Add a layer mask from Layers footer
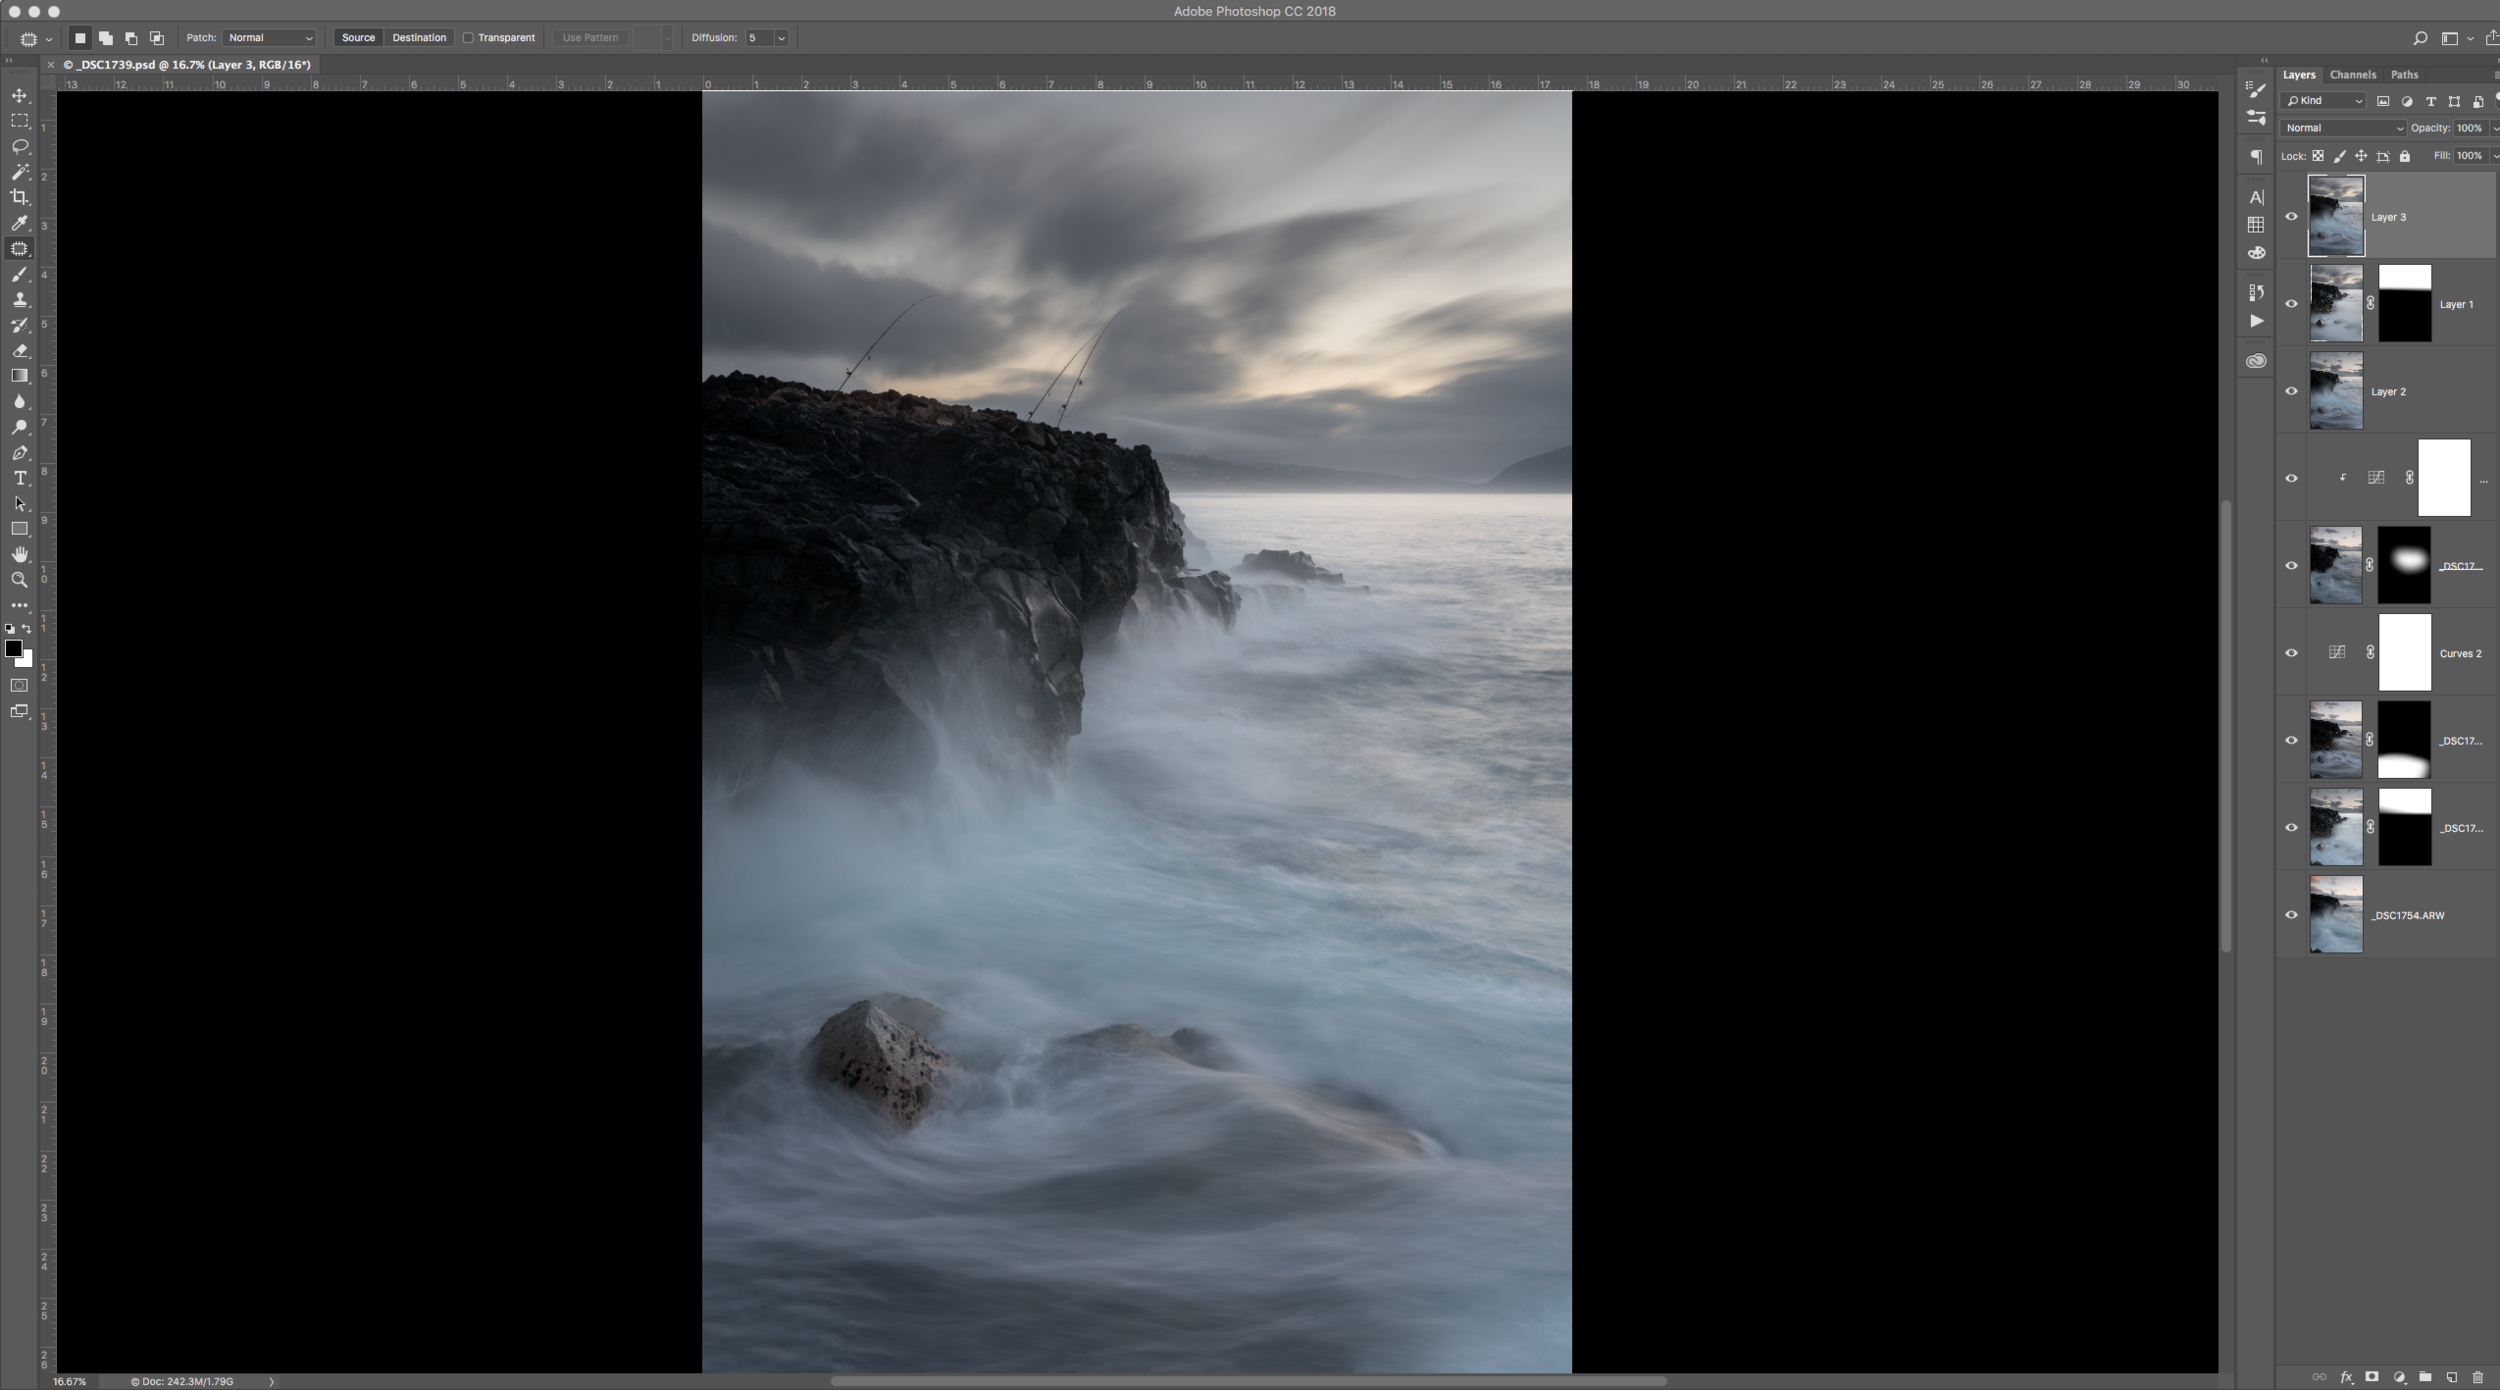Screen dimensions: 2500x1390 2372,1377
